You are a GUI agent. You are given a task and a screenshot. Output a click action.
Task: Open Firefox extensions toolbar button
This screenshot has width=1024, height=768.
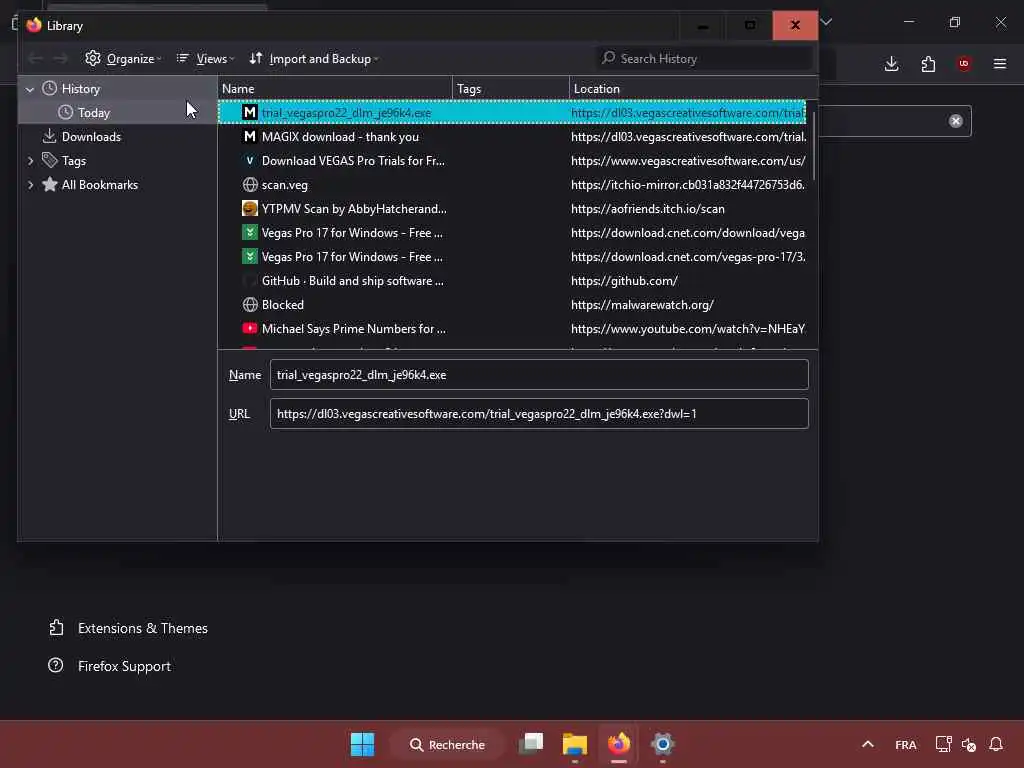point(928,64)
